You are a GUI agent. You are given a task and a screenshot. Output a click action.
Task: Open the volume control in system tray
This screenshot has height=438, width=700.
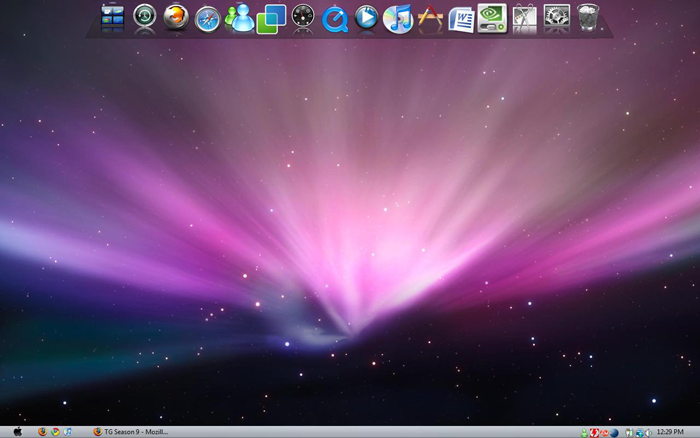tap(648, 432)
